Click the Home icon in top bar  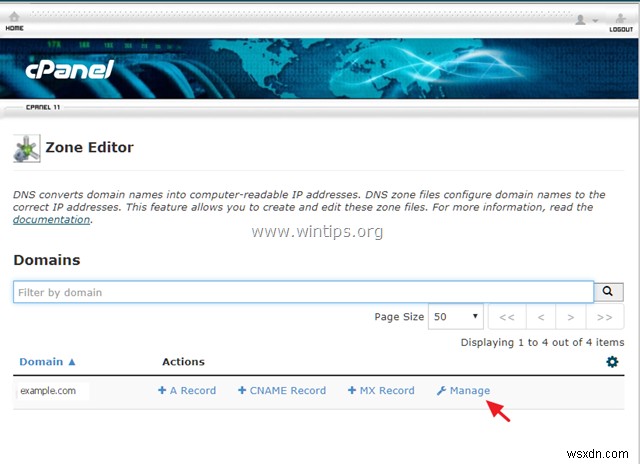click(x=15, y=23)
